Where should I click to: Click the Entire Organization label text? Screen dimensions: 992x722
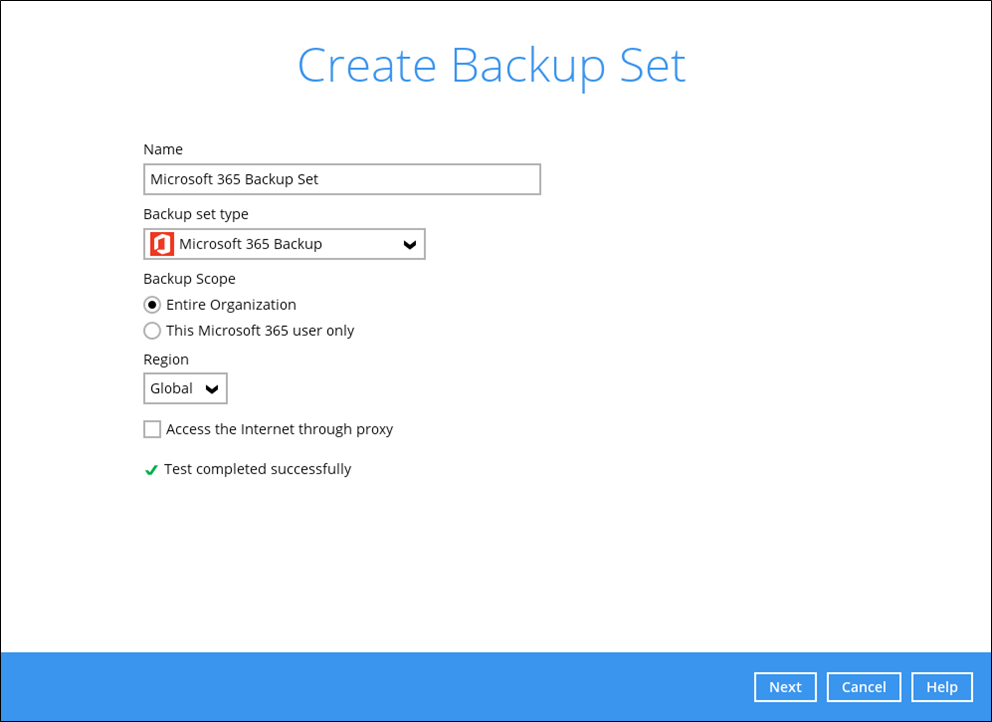click(231, 305)
